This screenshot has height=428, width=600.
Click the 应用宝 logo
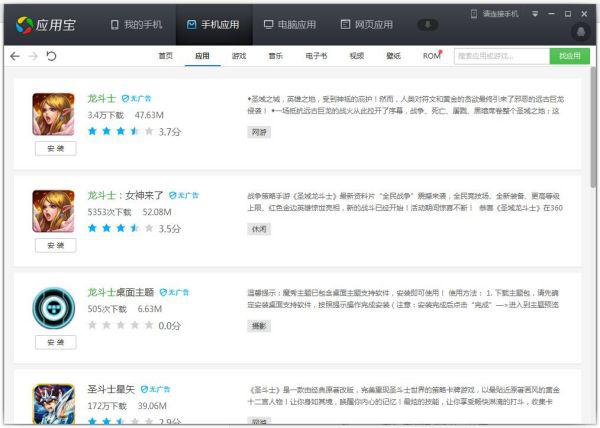(46, 25)
